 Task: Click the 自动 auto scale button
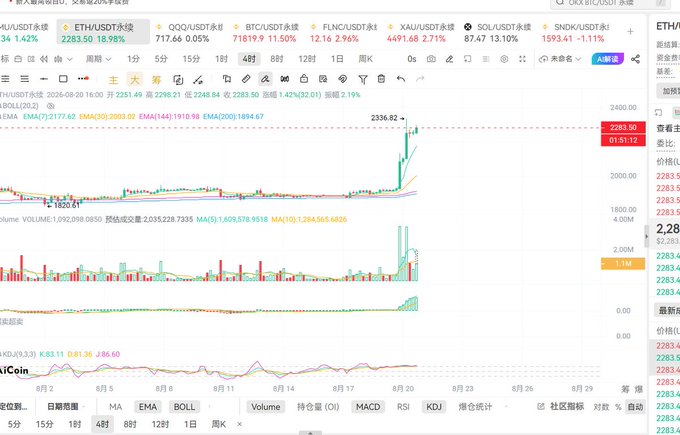635,407
